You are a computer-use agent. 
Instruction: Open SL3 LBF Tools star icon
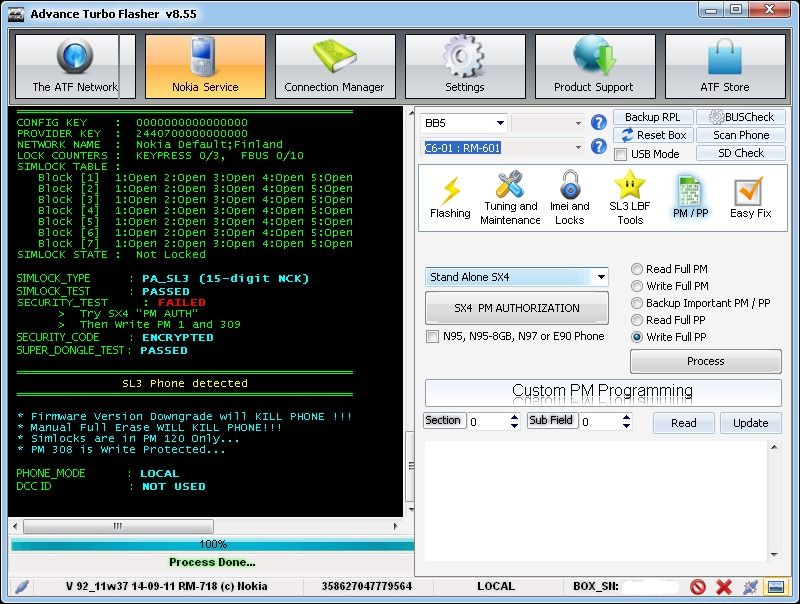click(x=630, y=185)
